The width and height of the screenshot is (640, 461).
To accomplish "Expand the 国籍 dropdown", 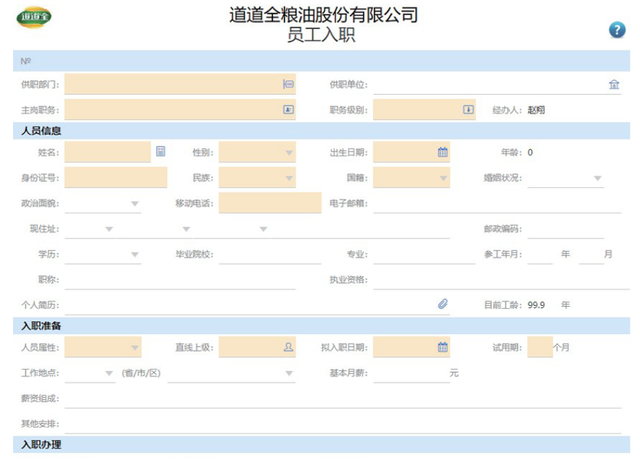I will [x=443, y=178].
